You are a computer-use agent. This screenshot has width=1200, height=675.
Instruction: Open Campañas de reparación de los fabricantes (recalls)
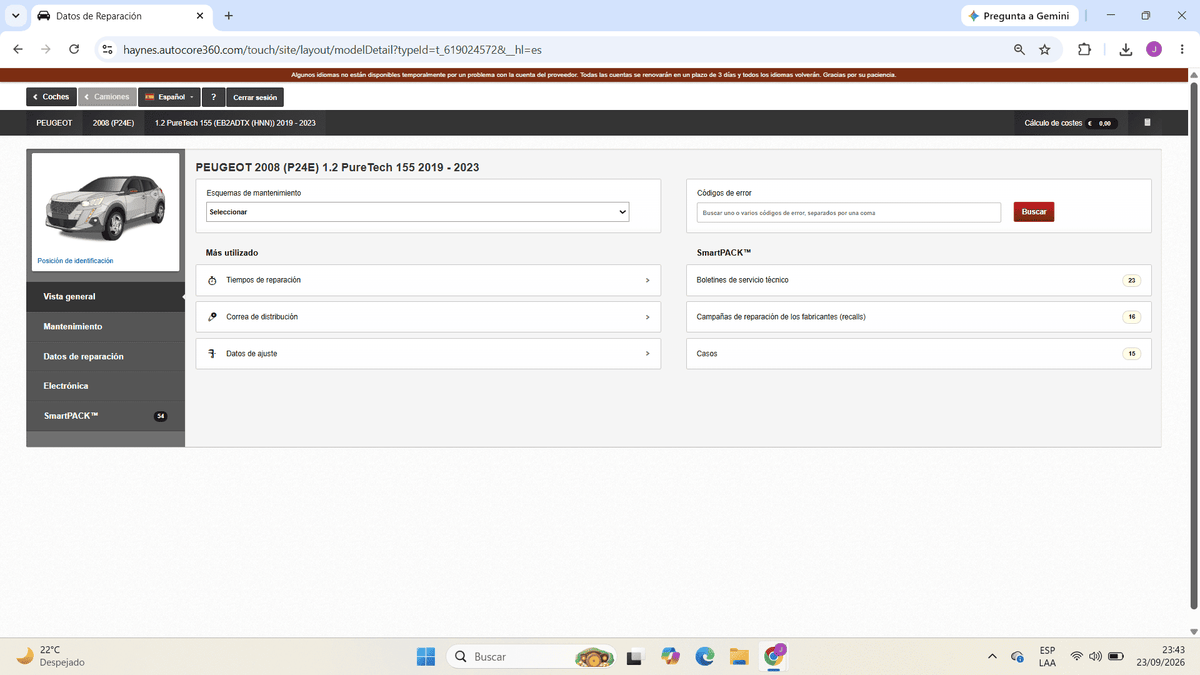(918, 317)
